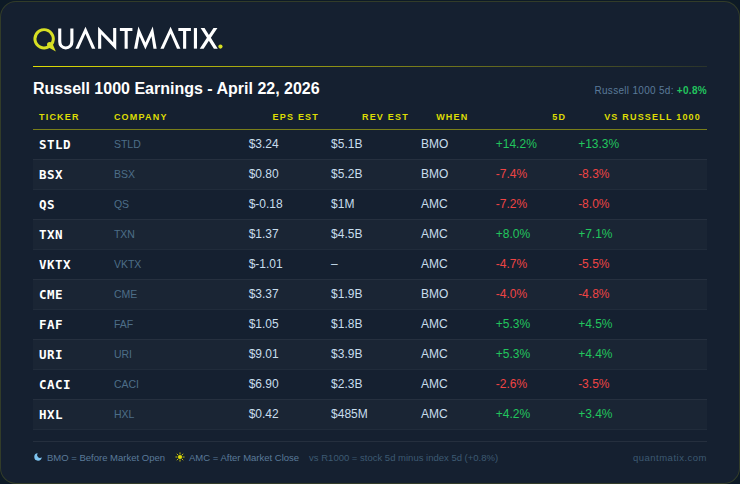Click the +13.3% vs Russell value for STLD

[x=598, y=144]
